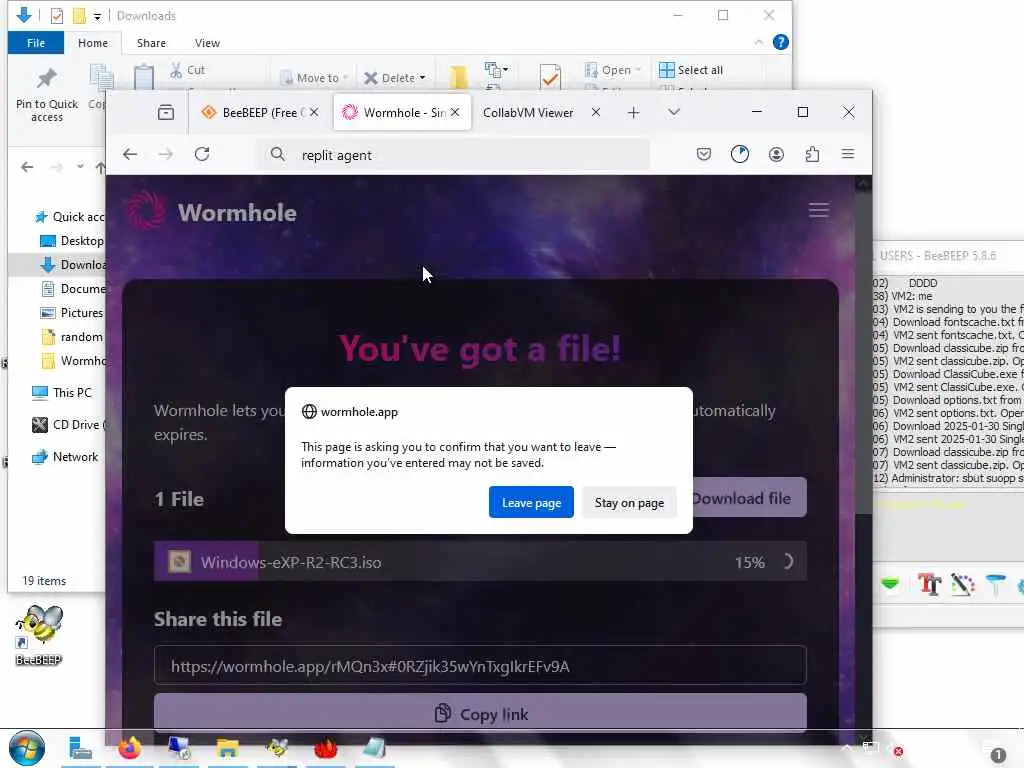Collapse the Explorer ribbon chevron

tap(758, 42)
